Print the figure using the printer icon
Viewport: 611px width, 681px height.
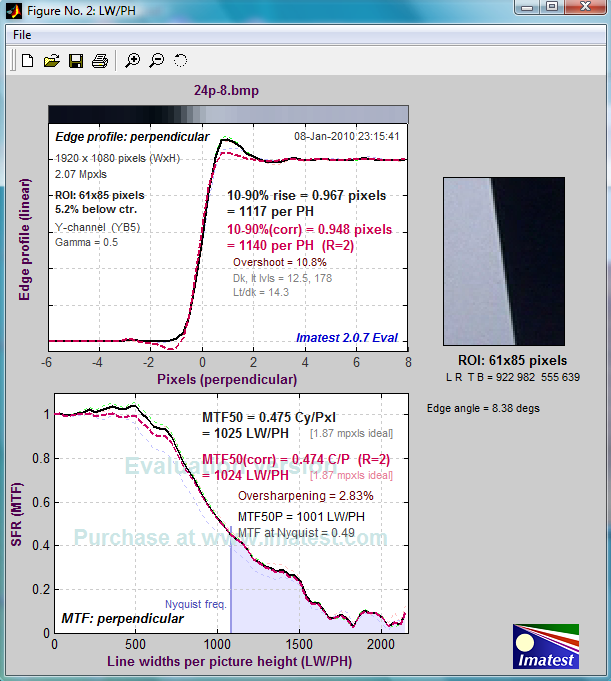click(x=99, y=61)
